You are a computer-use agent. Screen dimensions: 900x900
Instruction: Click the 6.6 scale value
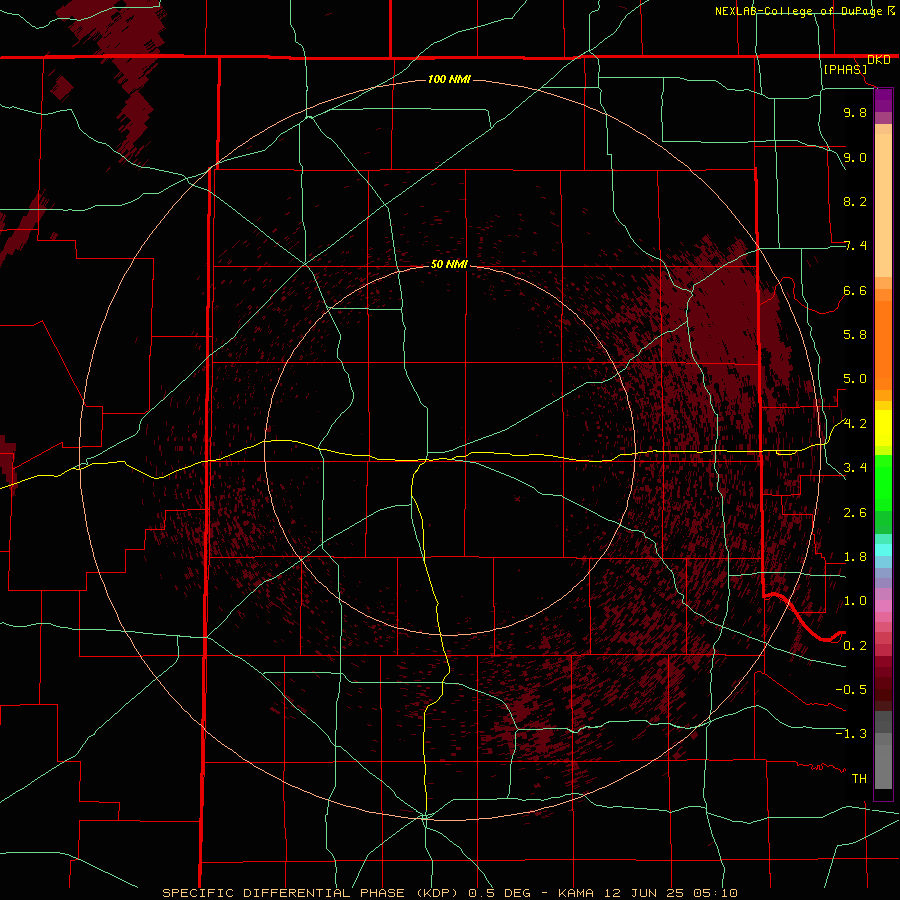tap(855, 290)
